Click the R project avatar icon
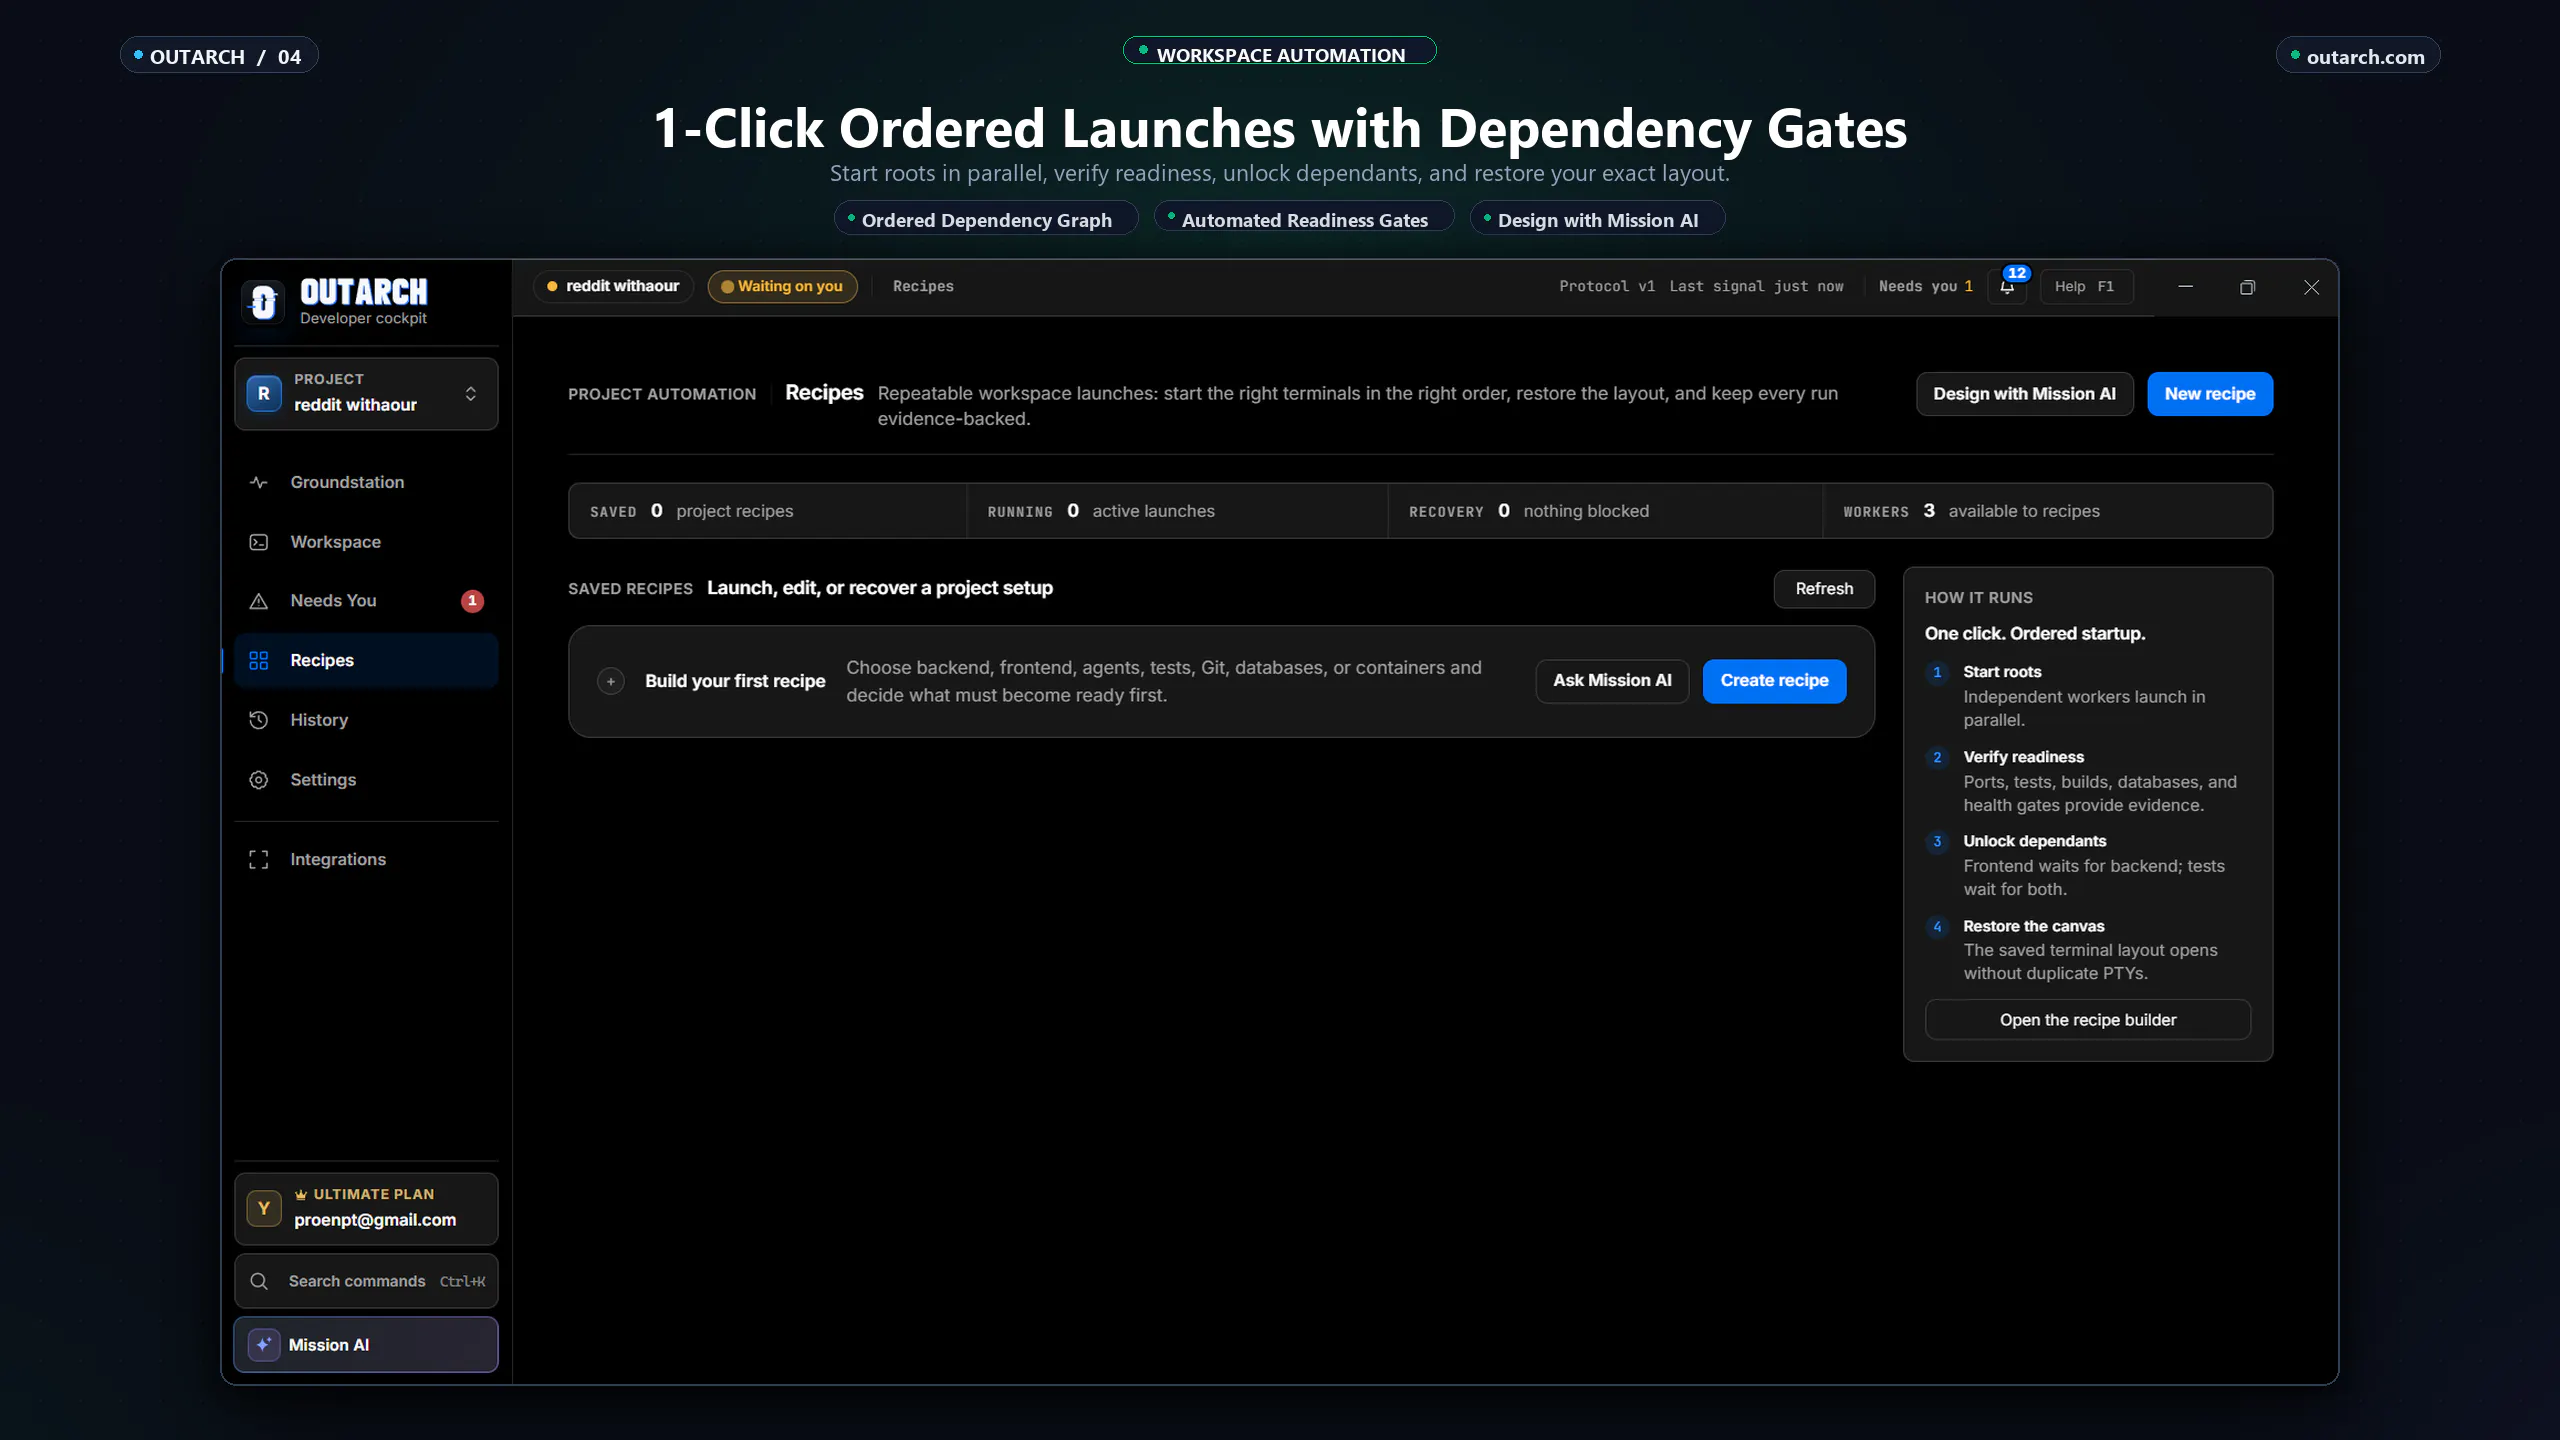 tap(263, 394)
